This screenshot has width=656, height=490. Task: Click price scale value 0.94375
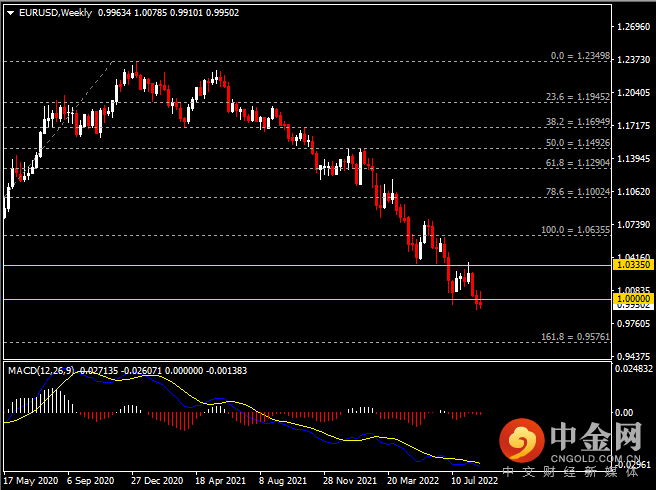[633, 357]
